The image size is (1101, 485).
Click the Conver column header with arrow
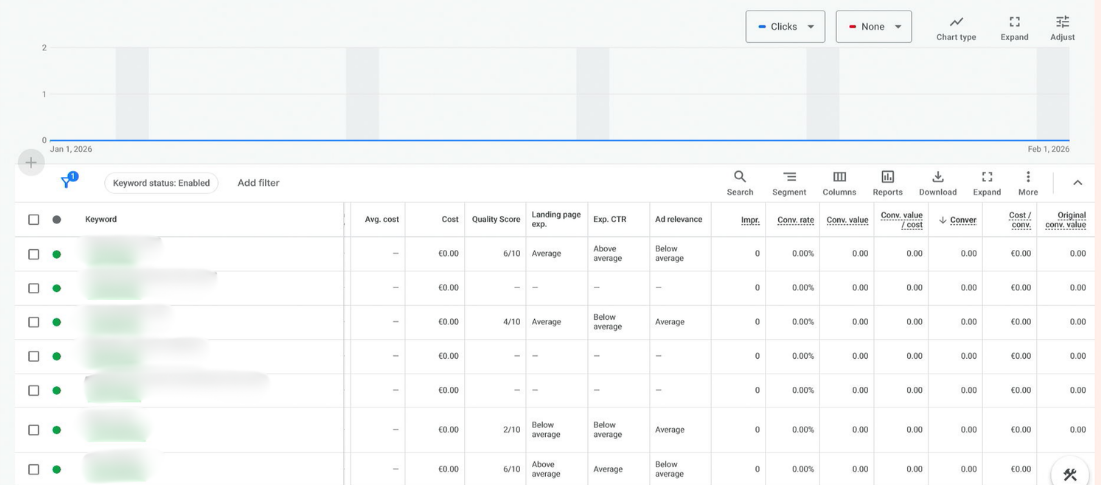[957, 220]
